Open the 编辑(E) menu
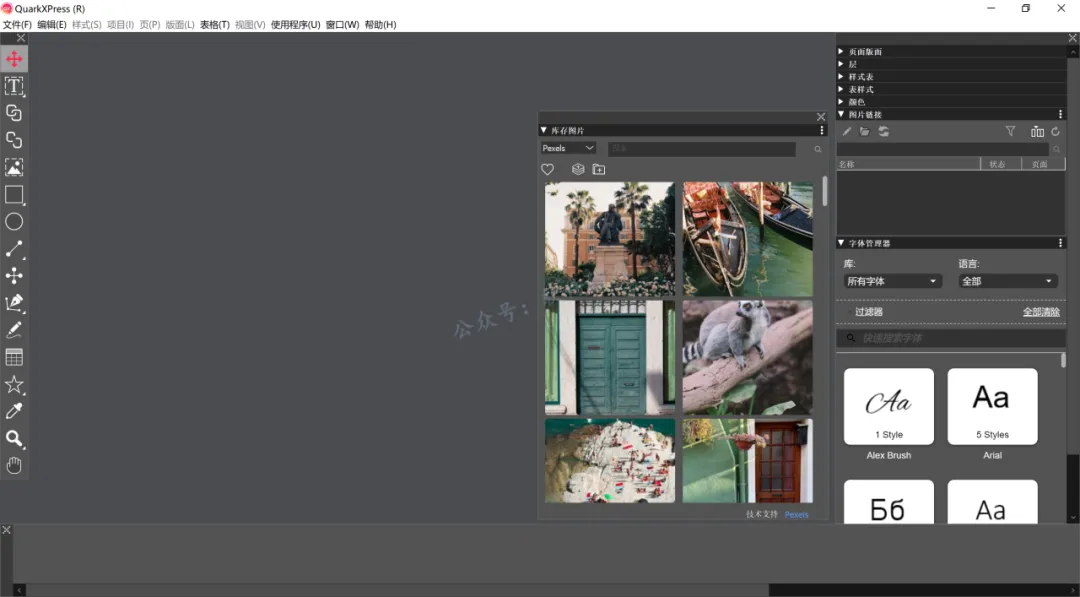 [52, 25]
